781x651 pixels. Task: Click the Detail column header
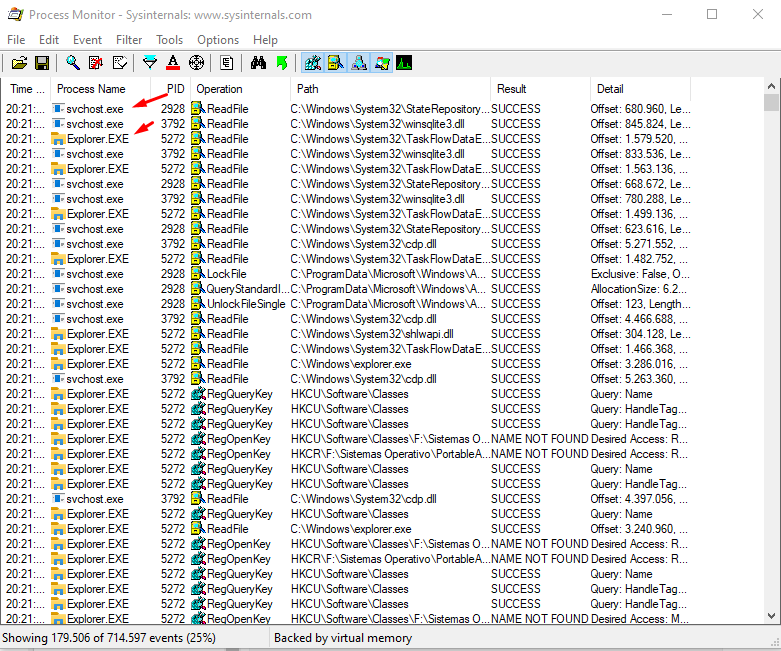641,89
